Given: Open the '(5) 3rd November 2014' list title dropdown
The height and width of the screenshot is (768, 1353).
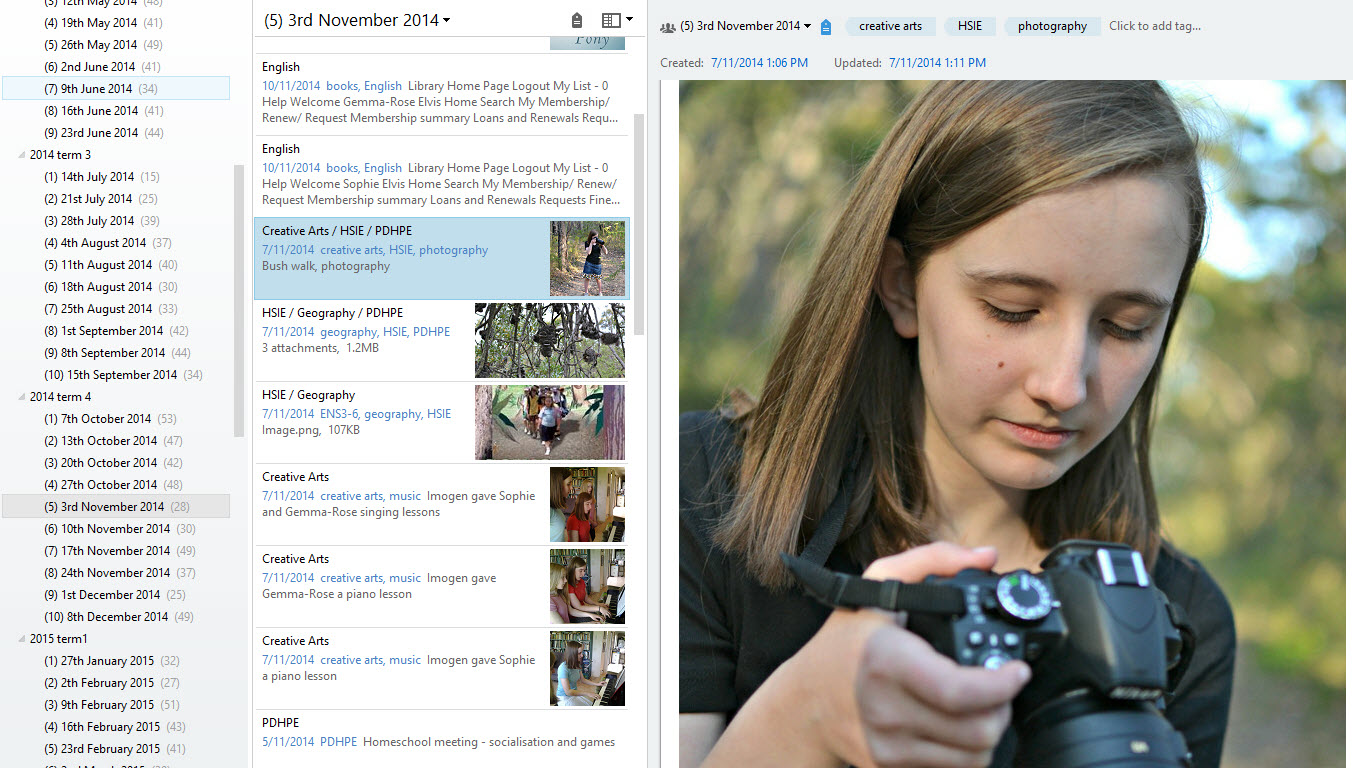Looking at the screenshot, I should coord(357,20).
